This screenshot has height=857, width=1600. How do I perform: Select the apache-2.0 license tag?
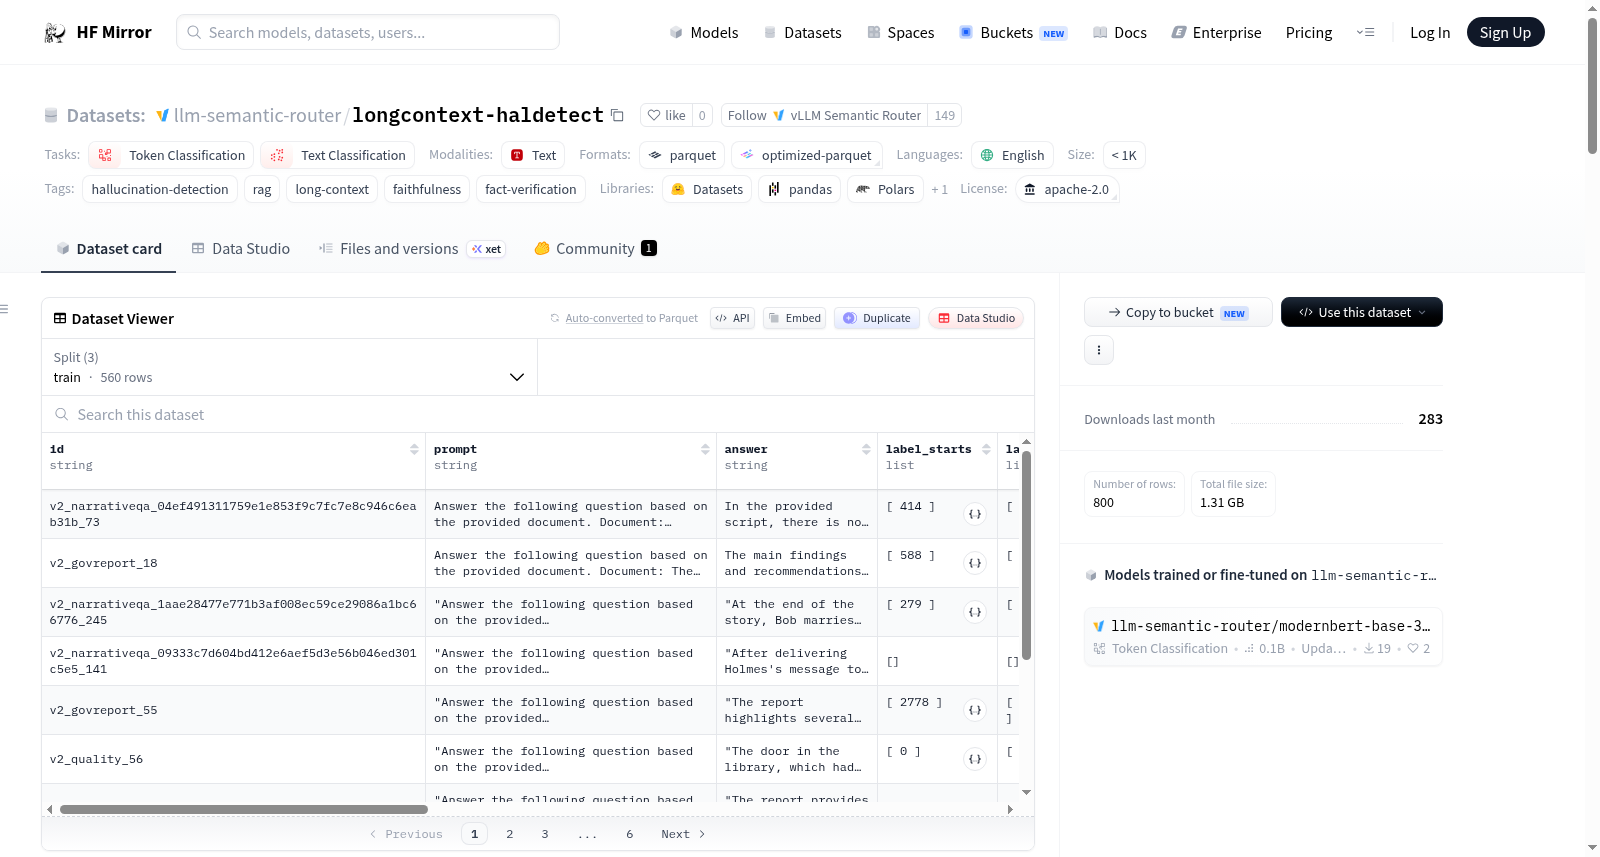(x=1067, y=189)
